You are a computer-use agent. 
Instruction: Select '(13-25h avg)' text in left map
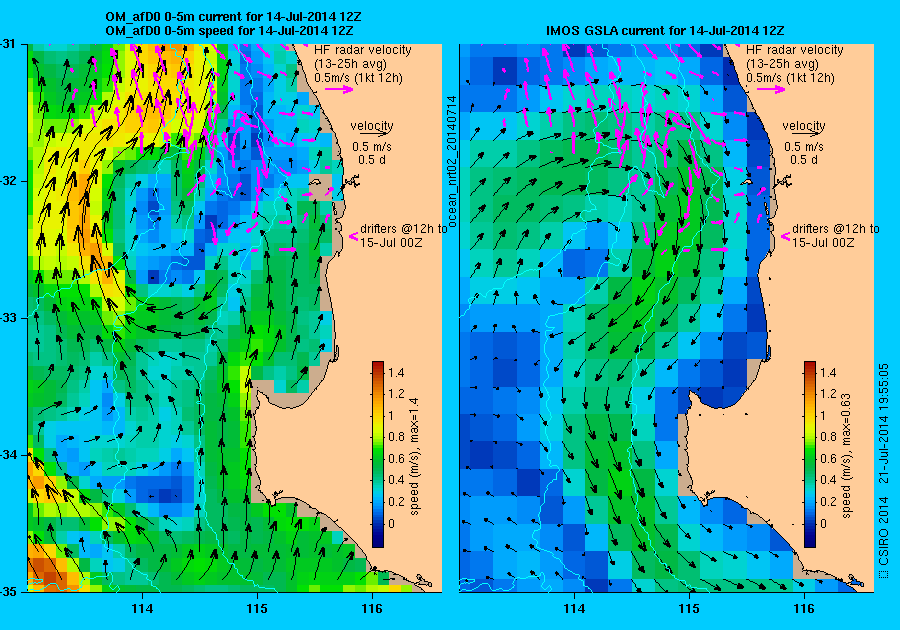[x=350, y=64]
